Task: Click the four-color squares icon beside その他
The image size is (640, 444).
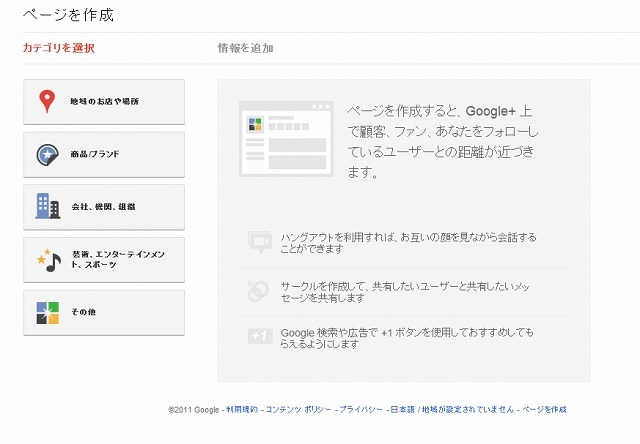Action: click(x=48, y=313)
